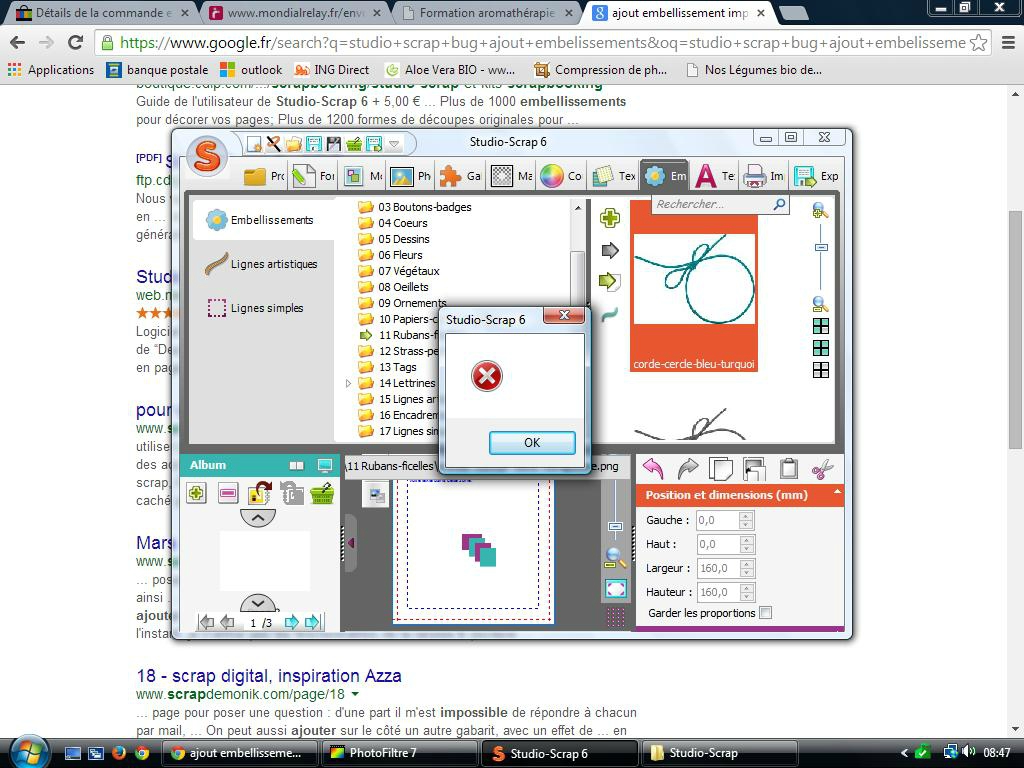Click the album double-page view icon
This screenshot has width=1024, height=768.
pyautogui.click(x=296, y=466)
